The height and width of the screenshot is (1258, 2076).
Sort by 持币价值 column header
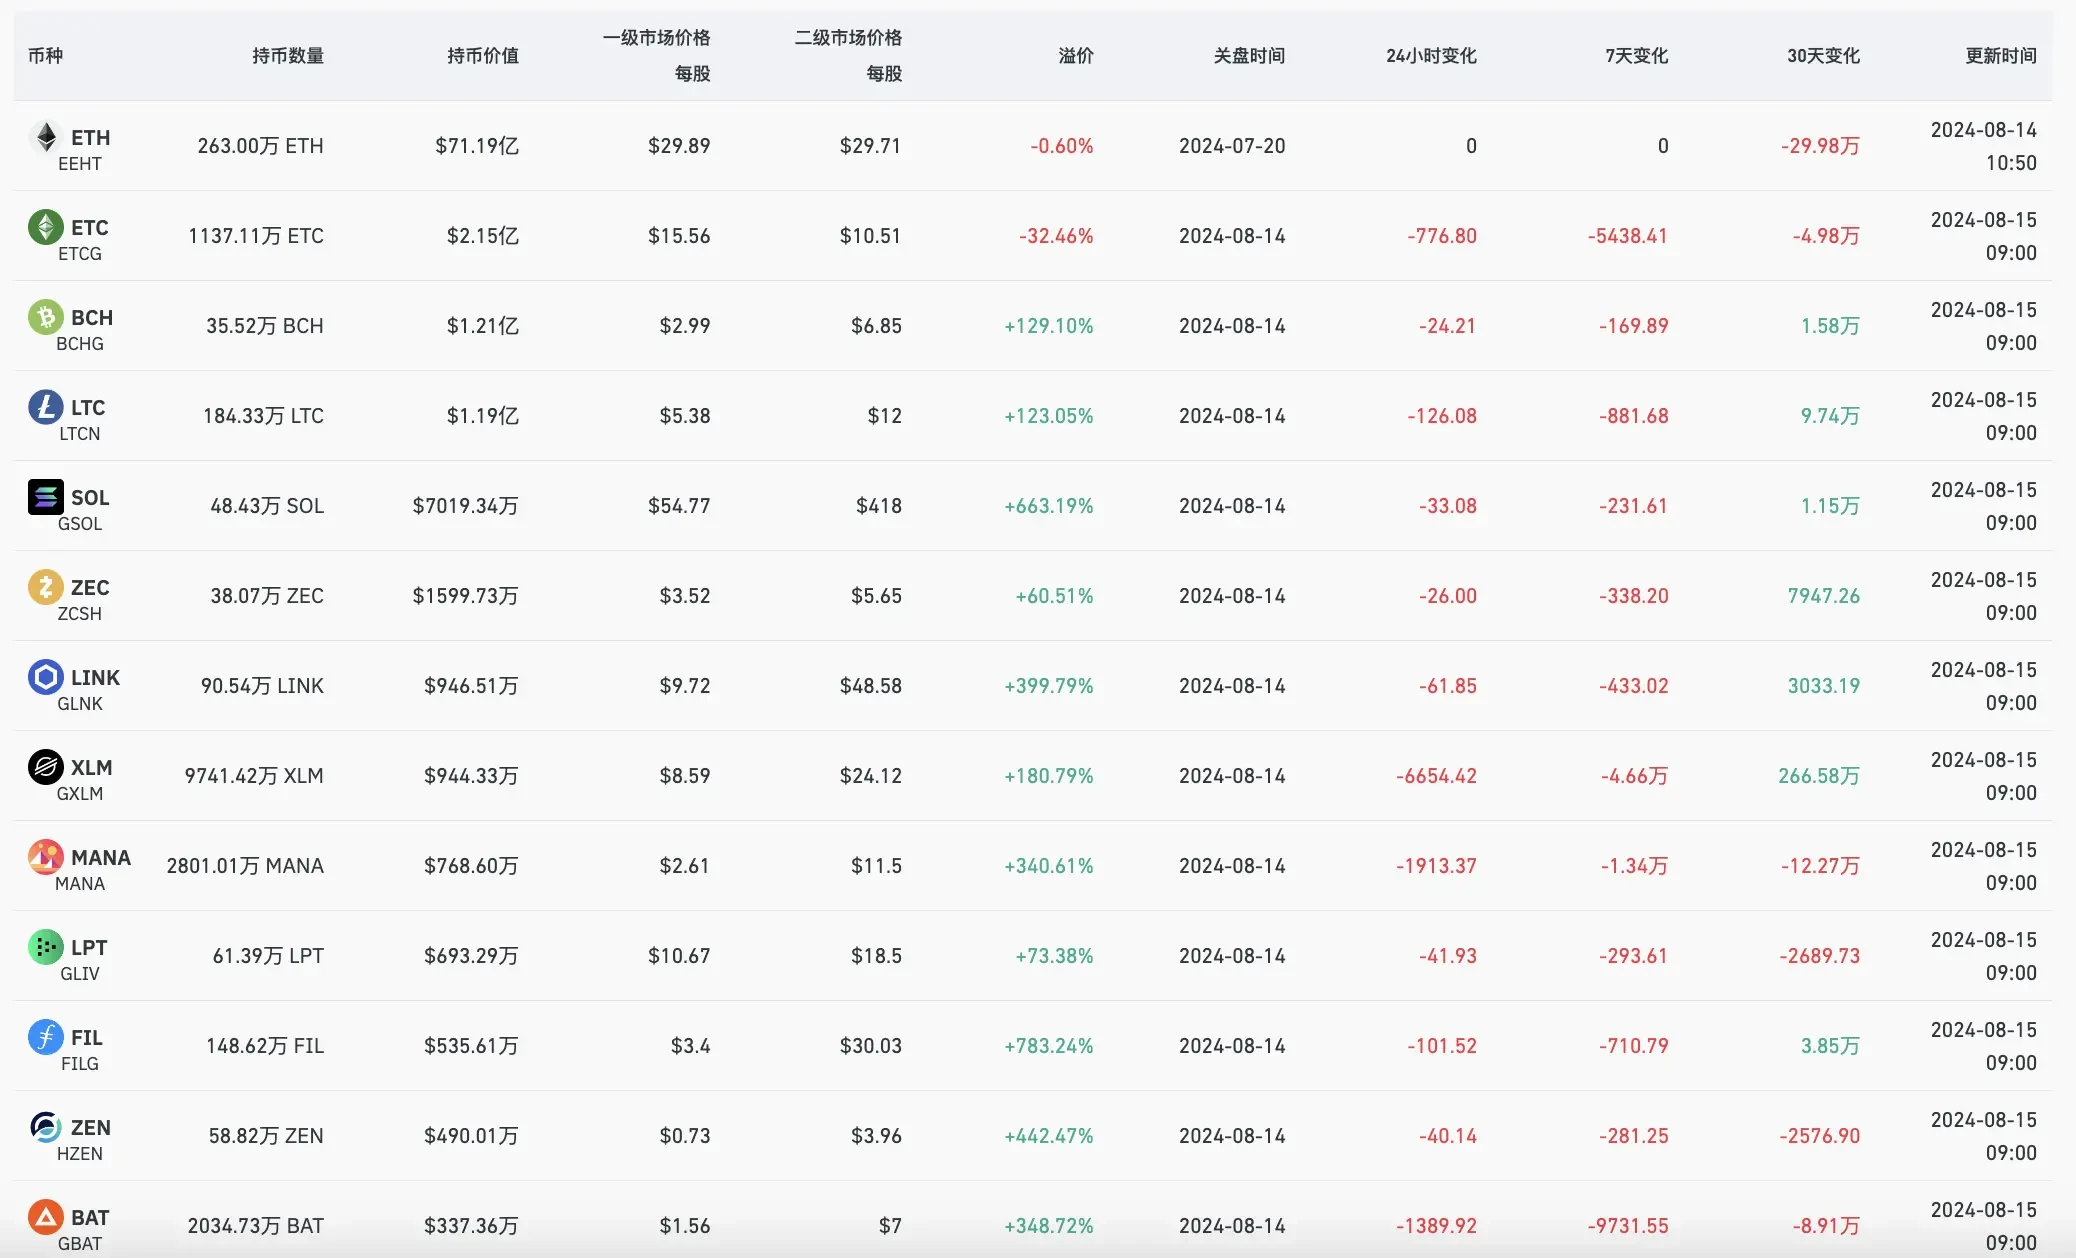coord(482,56)
